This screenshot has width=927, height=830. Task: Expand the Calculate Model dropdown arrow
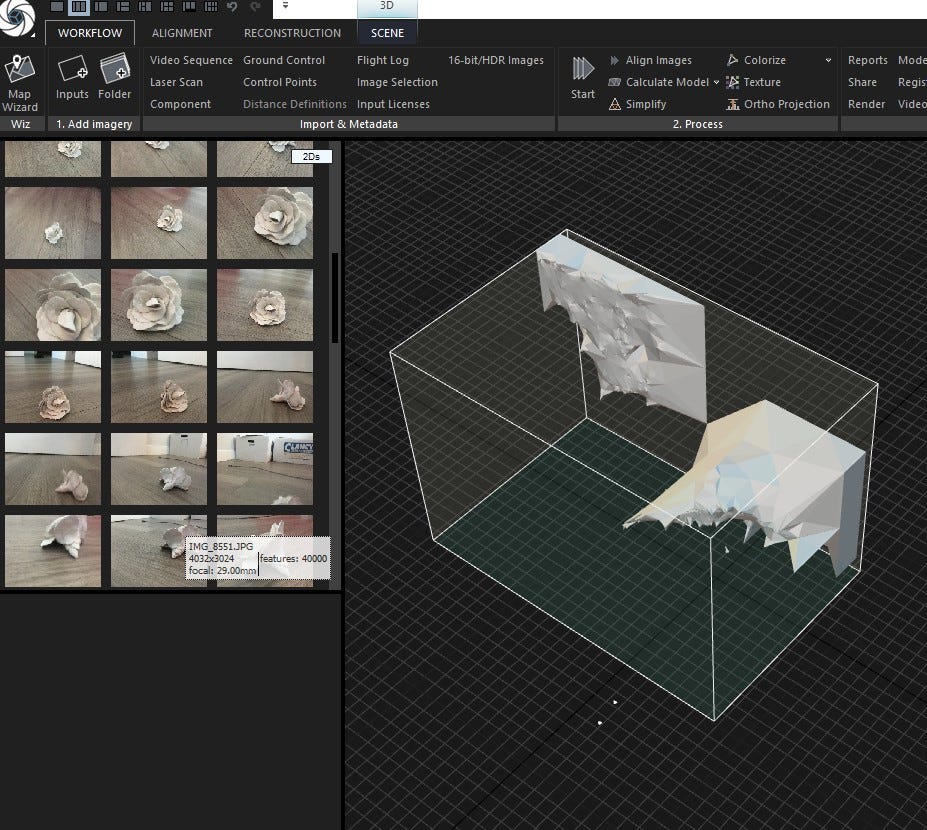pyautogui.click(x=717, y=82)
